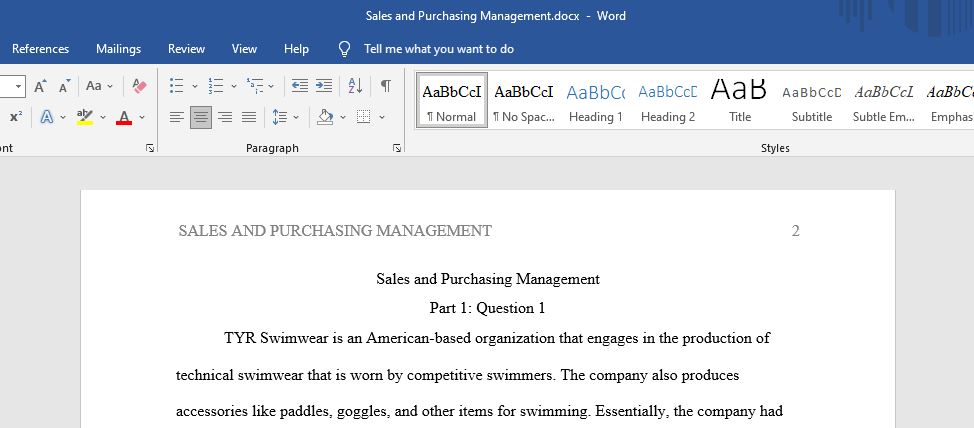Apply the Title style
974x428 pixels.
point(739,100)
